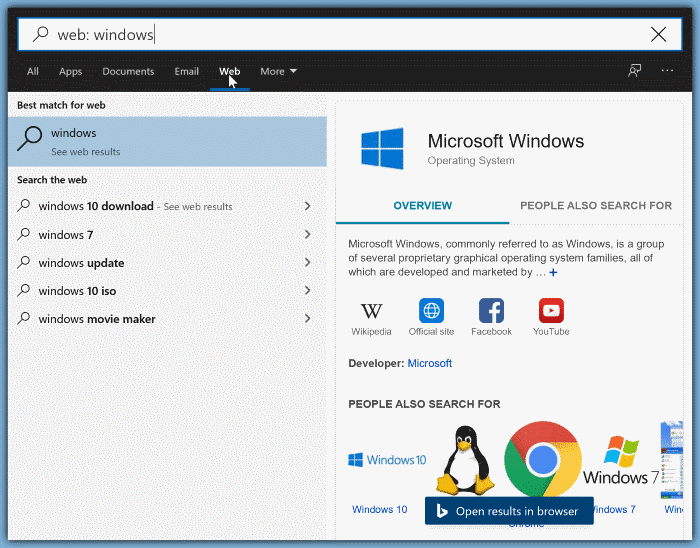Click the magnifier icon in search box
The image size is (700, 548).
pyautogui.click(x=40, y=34)
